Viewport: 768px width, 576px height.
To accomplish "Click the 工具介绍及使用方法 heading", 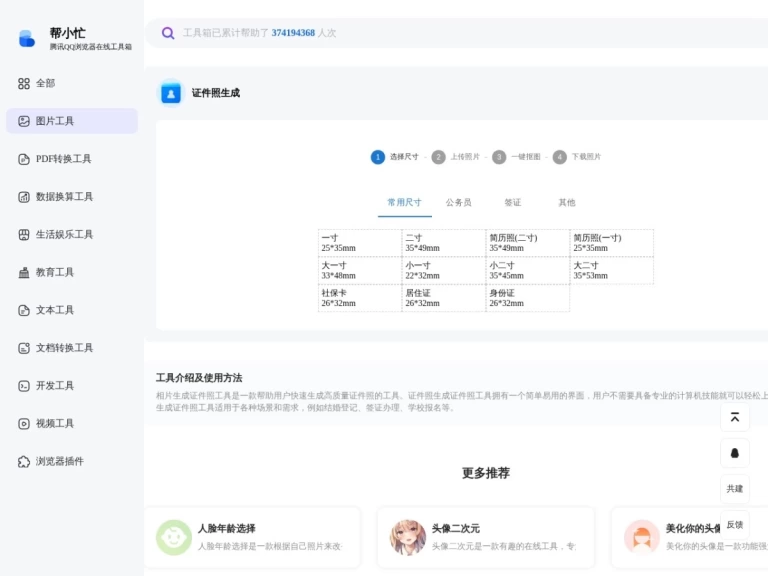I will point(199,378).
